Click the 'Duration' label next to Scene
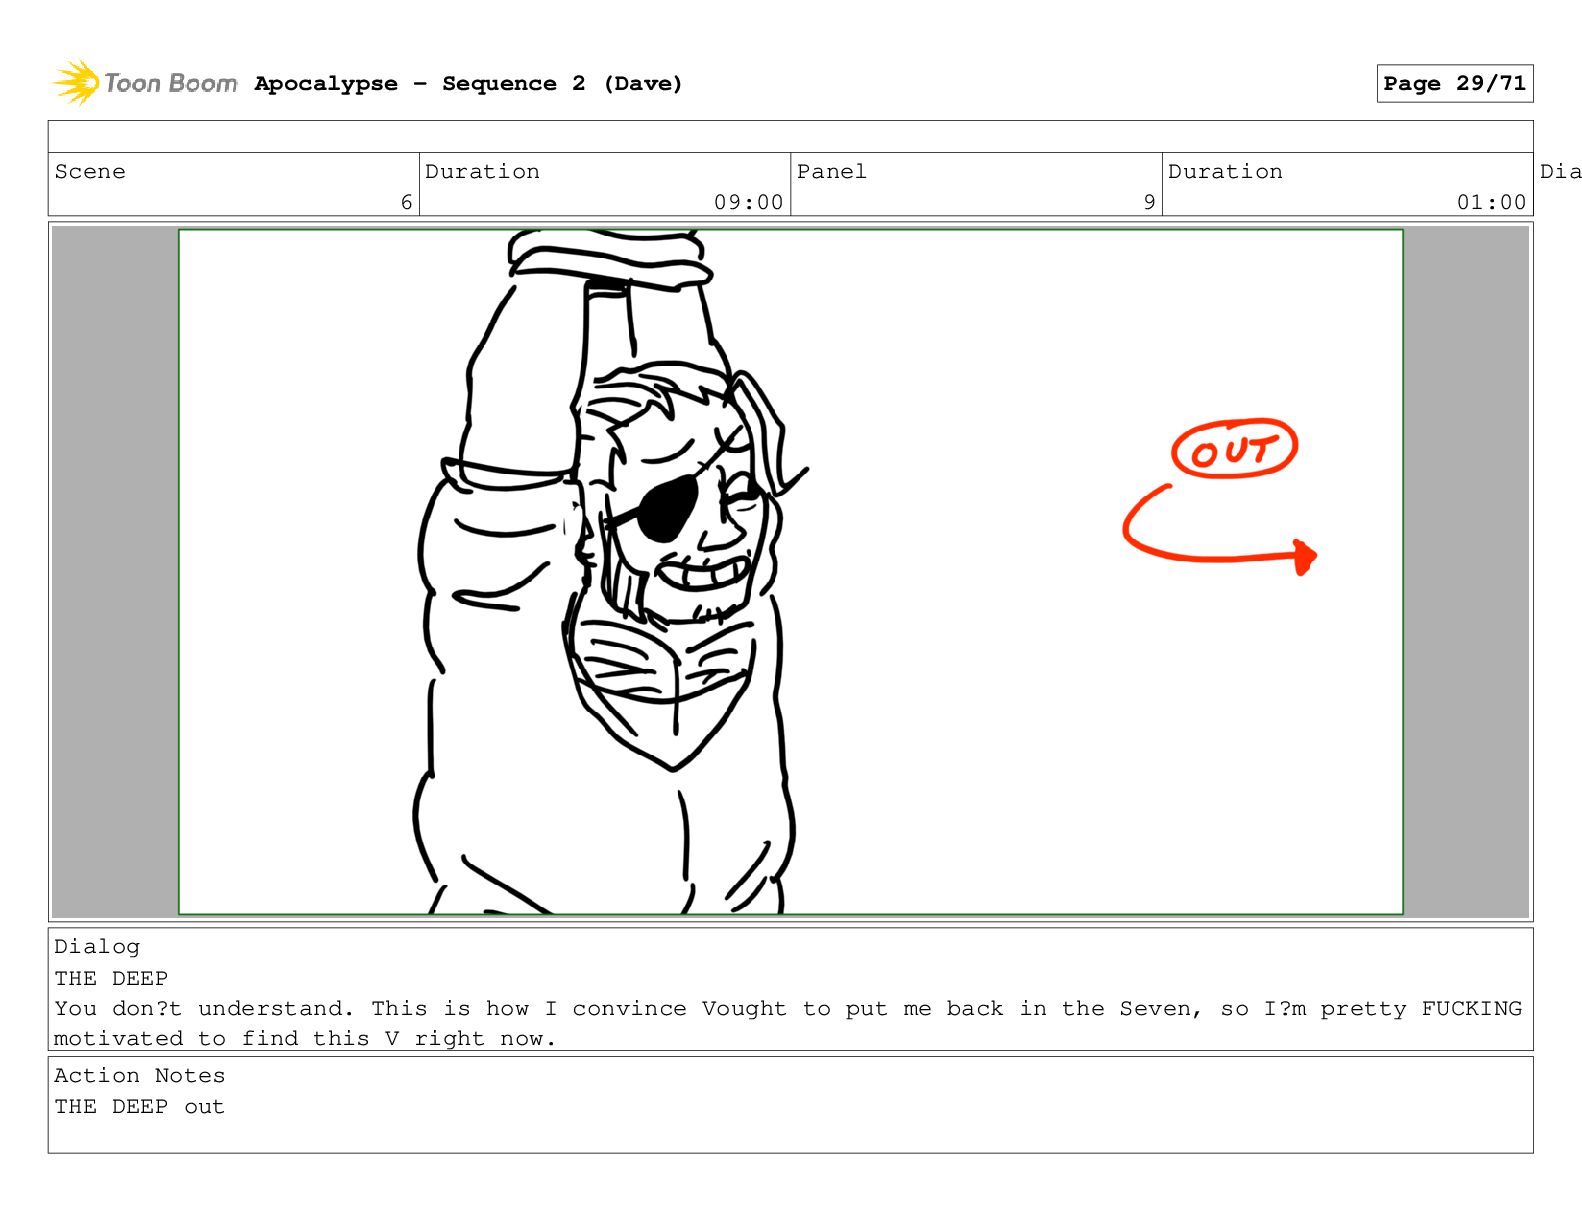Image resolution: width=1582 pixels, height=1225 pixels. [x=482, y=171]
